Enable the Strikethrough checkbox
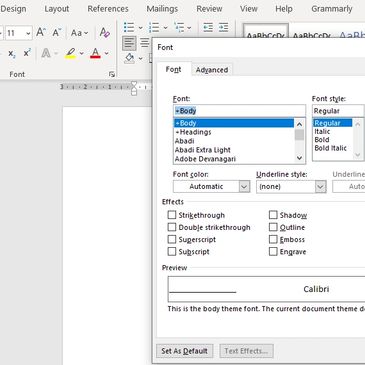This screenshot has width=365, height=365. tap(172, 215)
